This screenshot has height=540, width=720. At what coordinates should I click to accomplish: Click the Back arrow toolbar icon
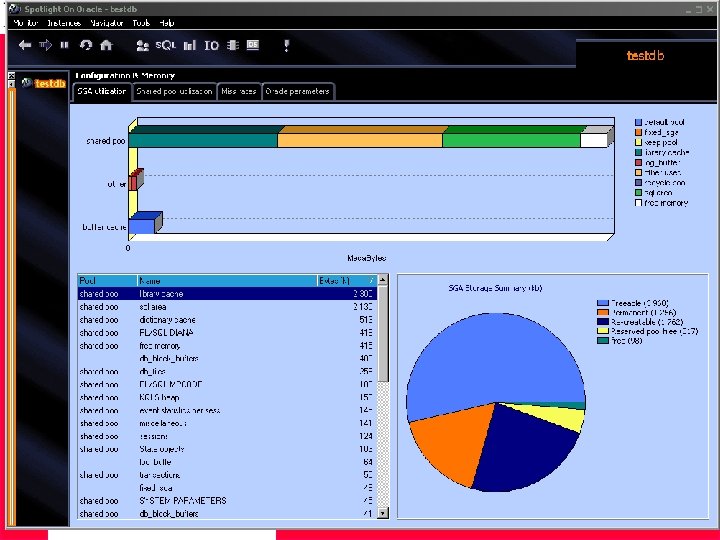[x=25, y=45]
